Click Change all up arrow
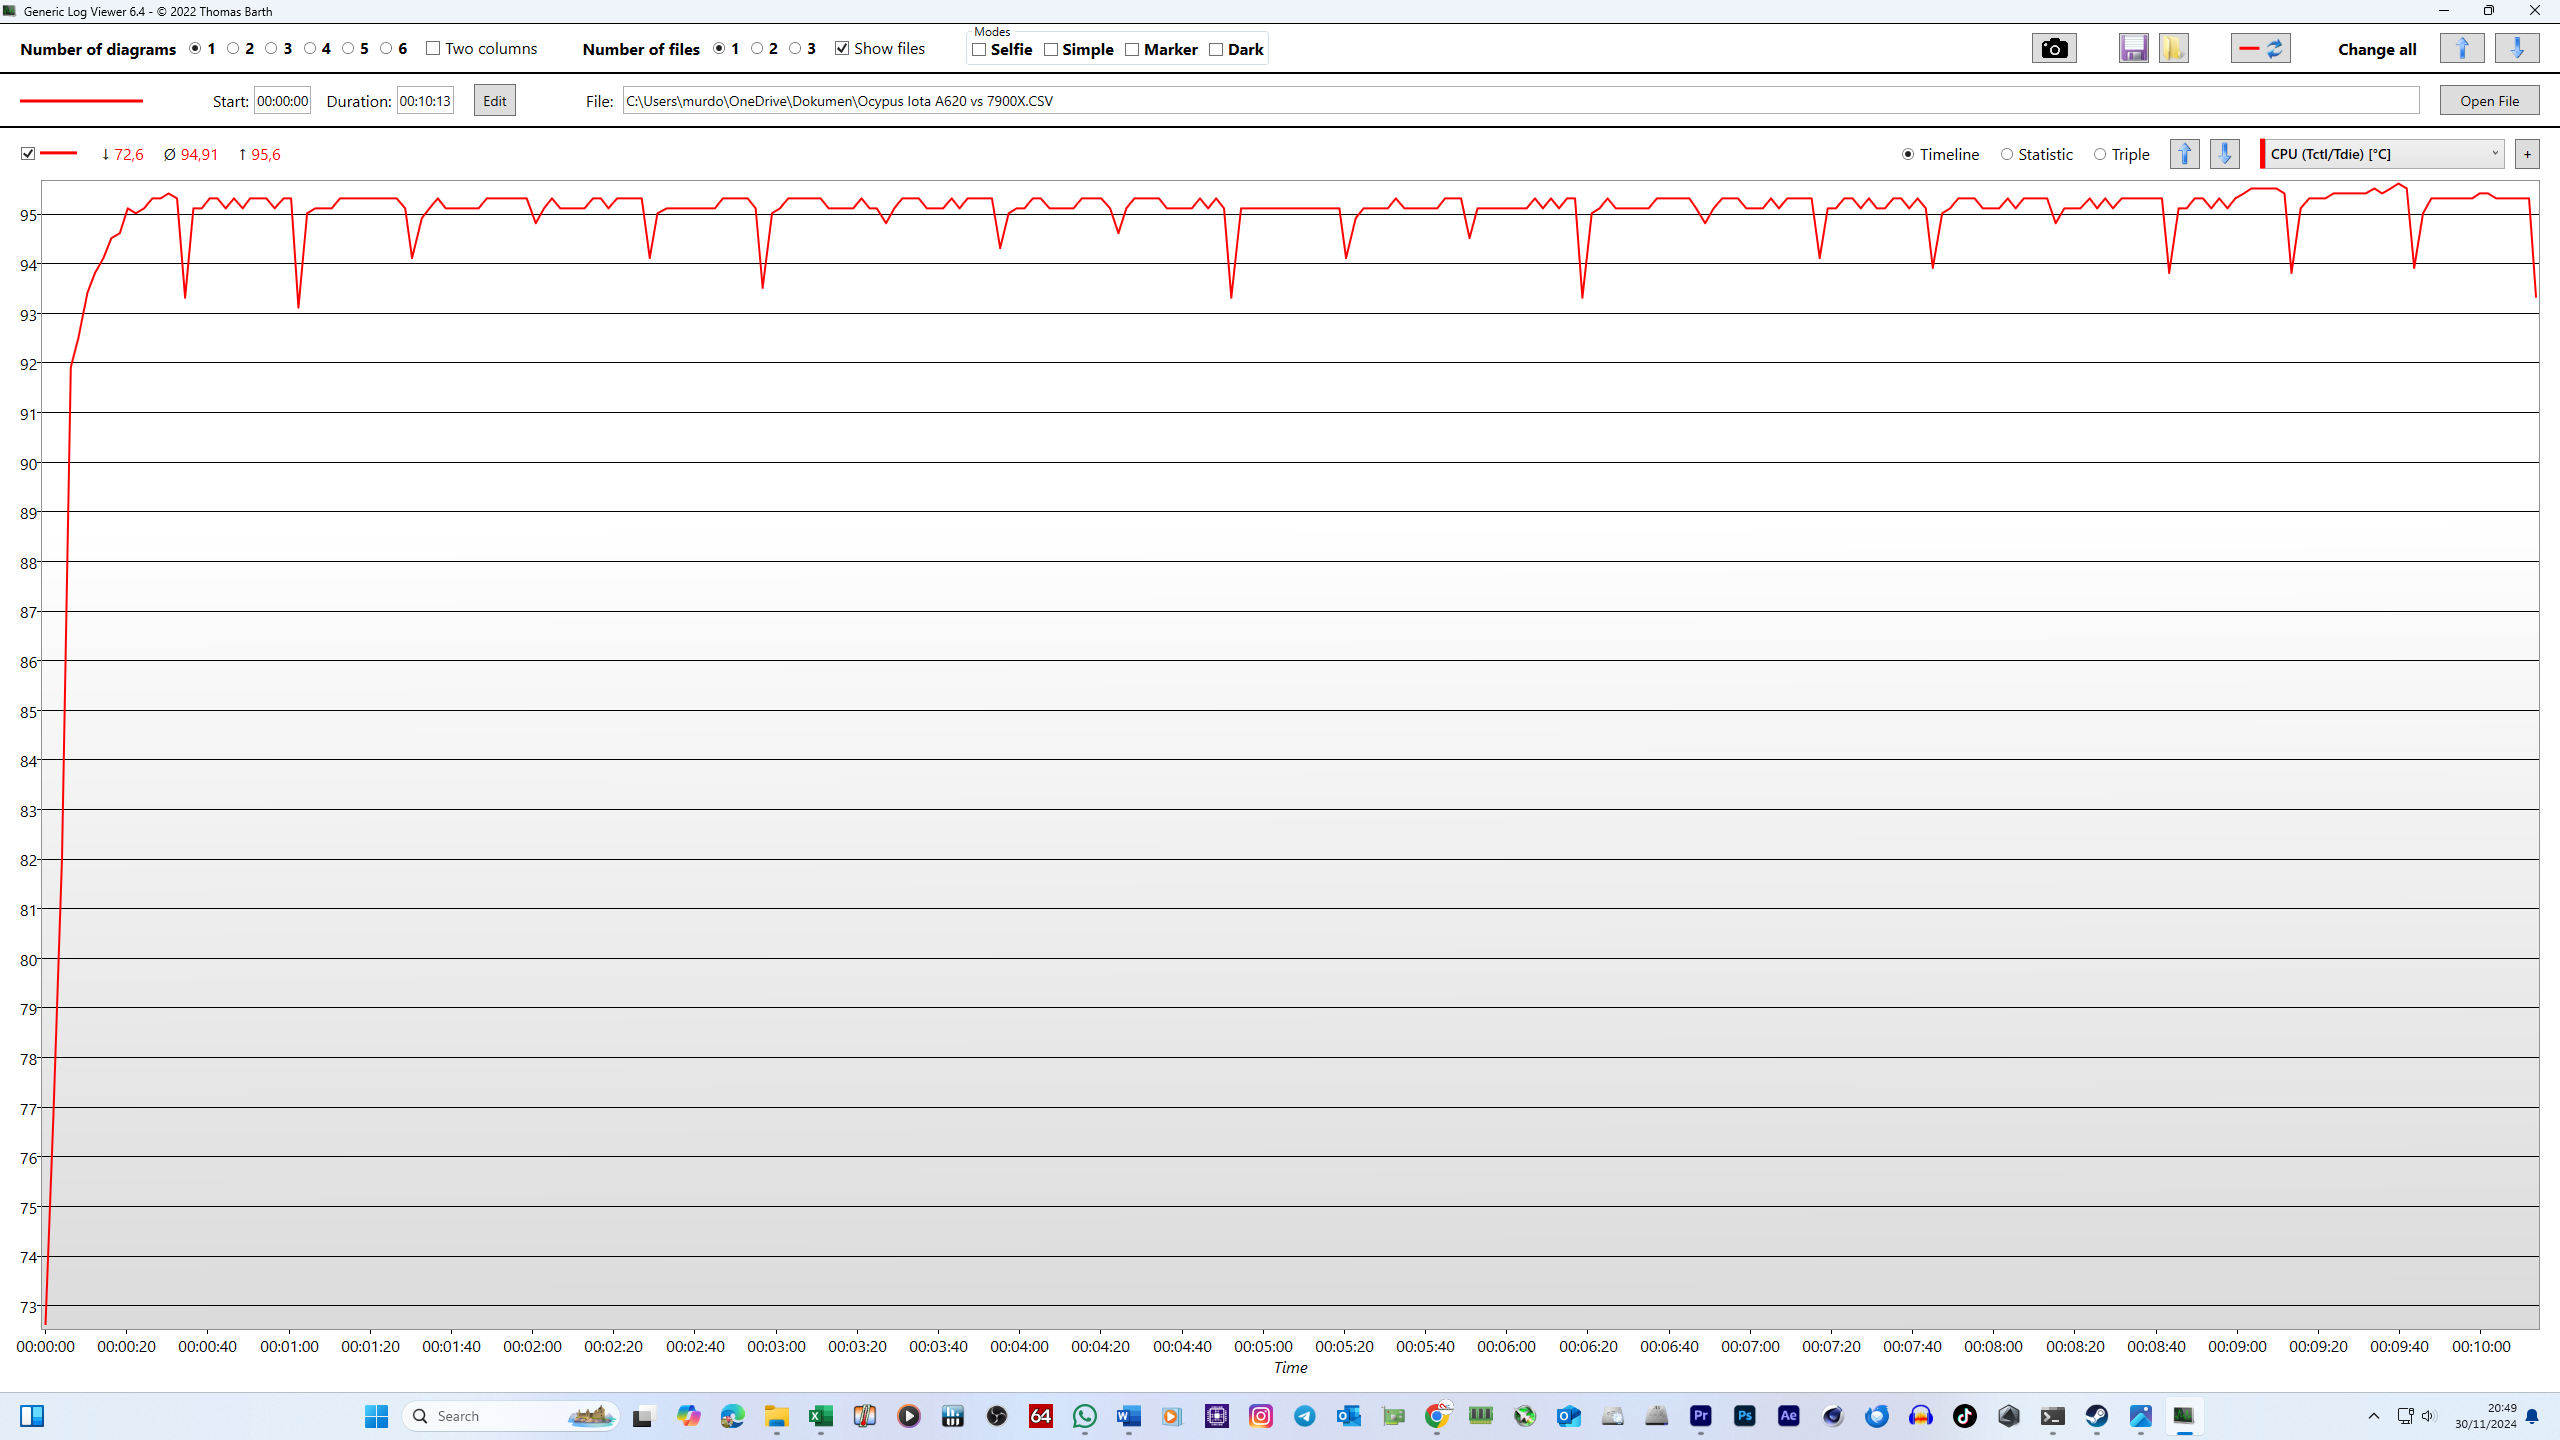The image size is (2560, 1440). pos(2462,48)
